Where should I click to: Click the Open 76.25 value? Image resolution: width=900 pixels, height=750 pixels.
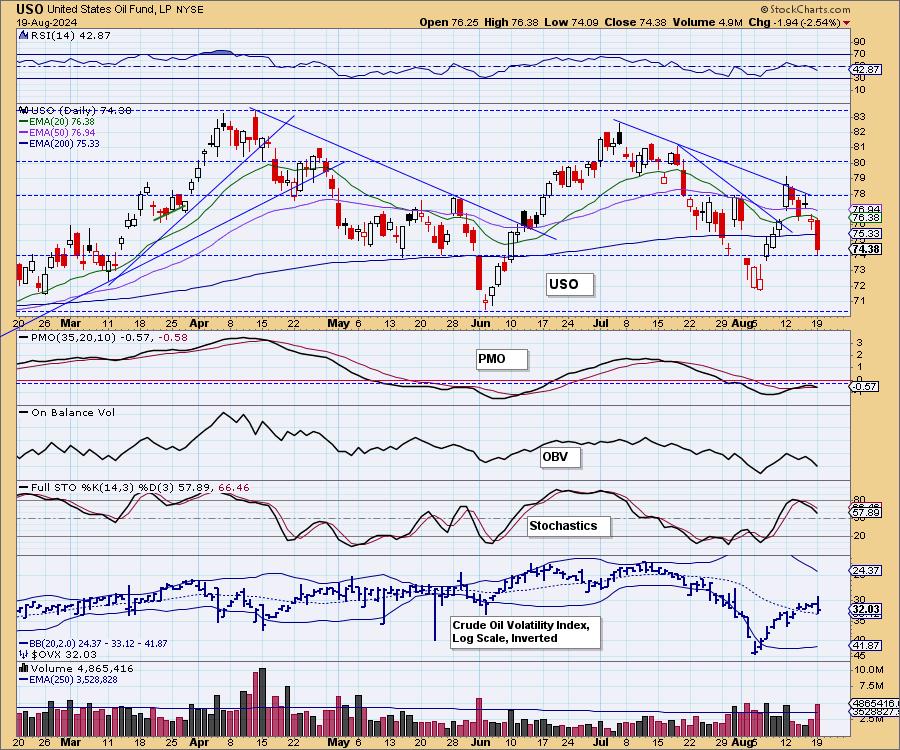pyautogui.click(x=449, y=22)
